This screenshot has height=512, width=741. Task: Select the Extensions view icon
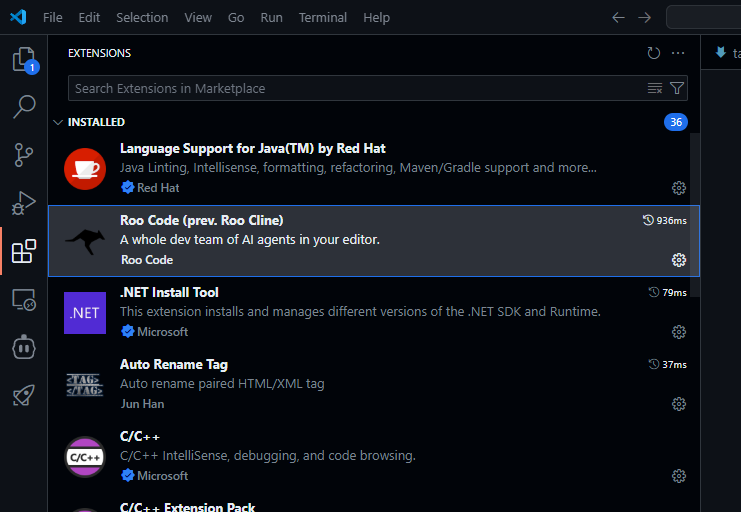[x=24, y=251]
